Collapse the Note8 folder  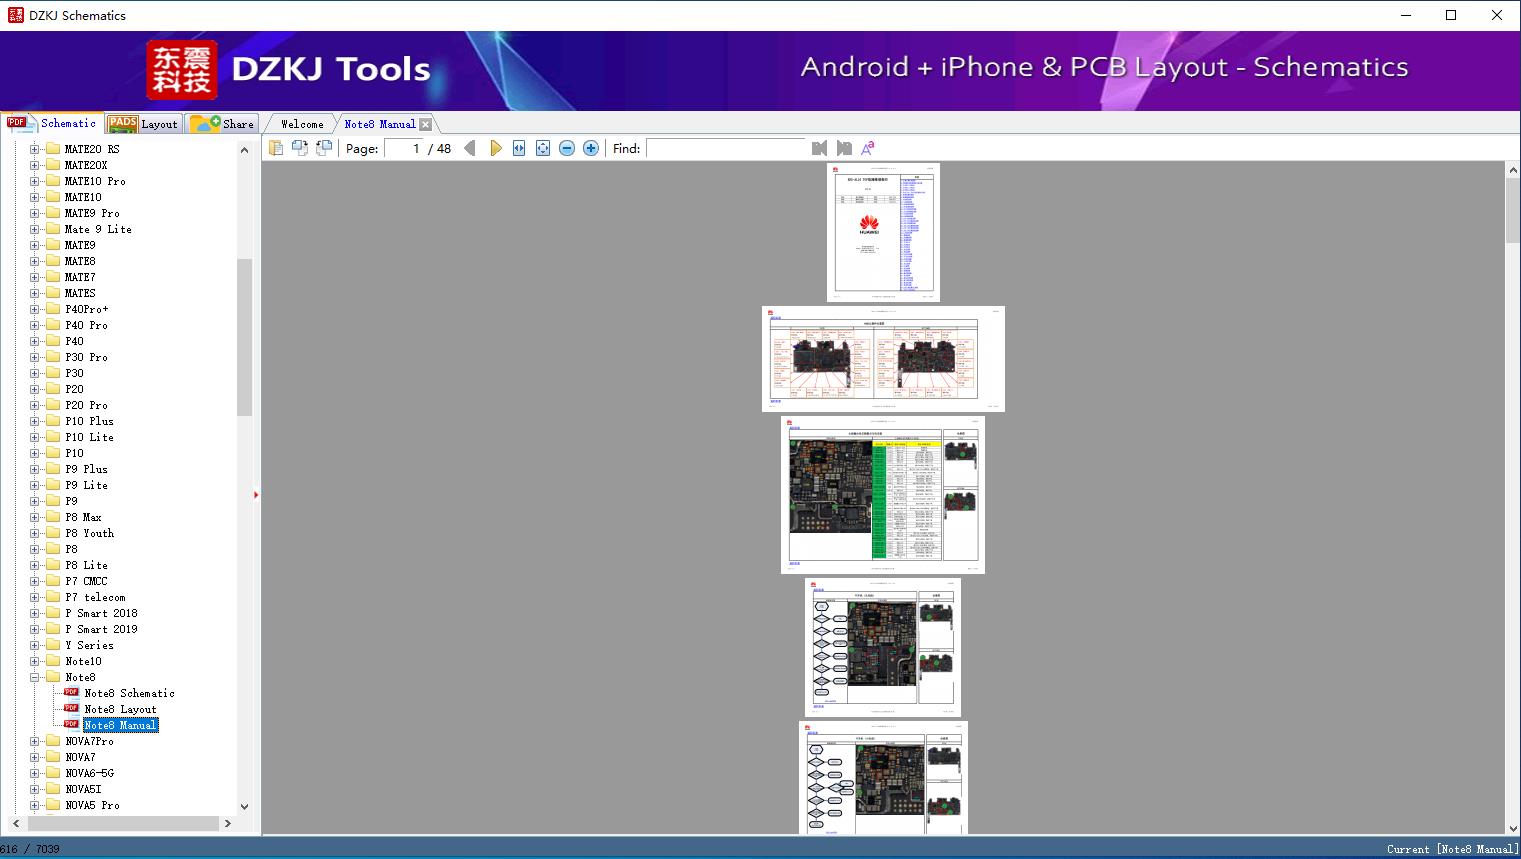coord(35,677)
